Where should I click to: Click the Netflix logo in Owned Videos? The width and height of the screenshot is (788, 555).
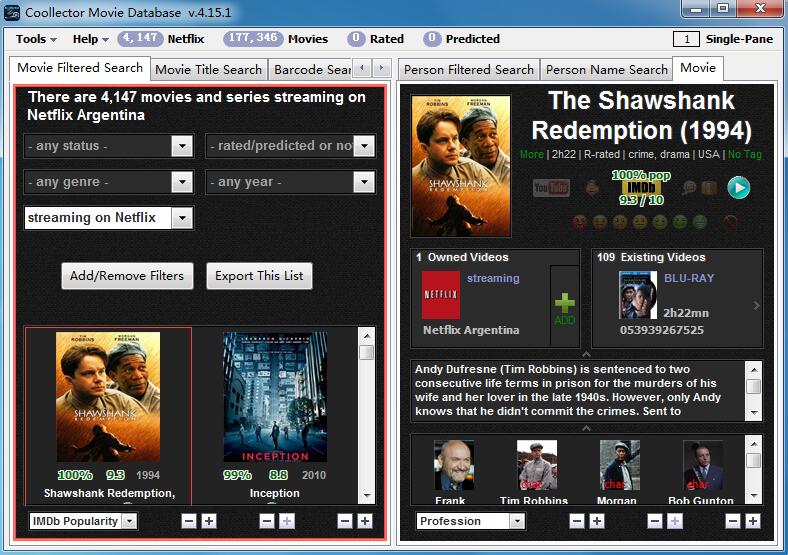[441, 295]
